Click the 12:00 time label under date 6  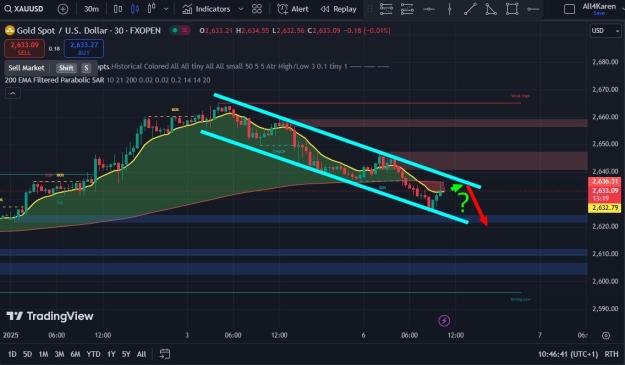(455, 336)
